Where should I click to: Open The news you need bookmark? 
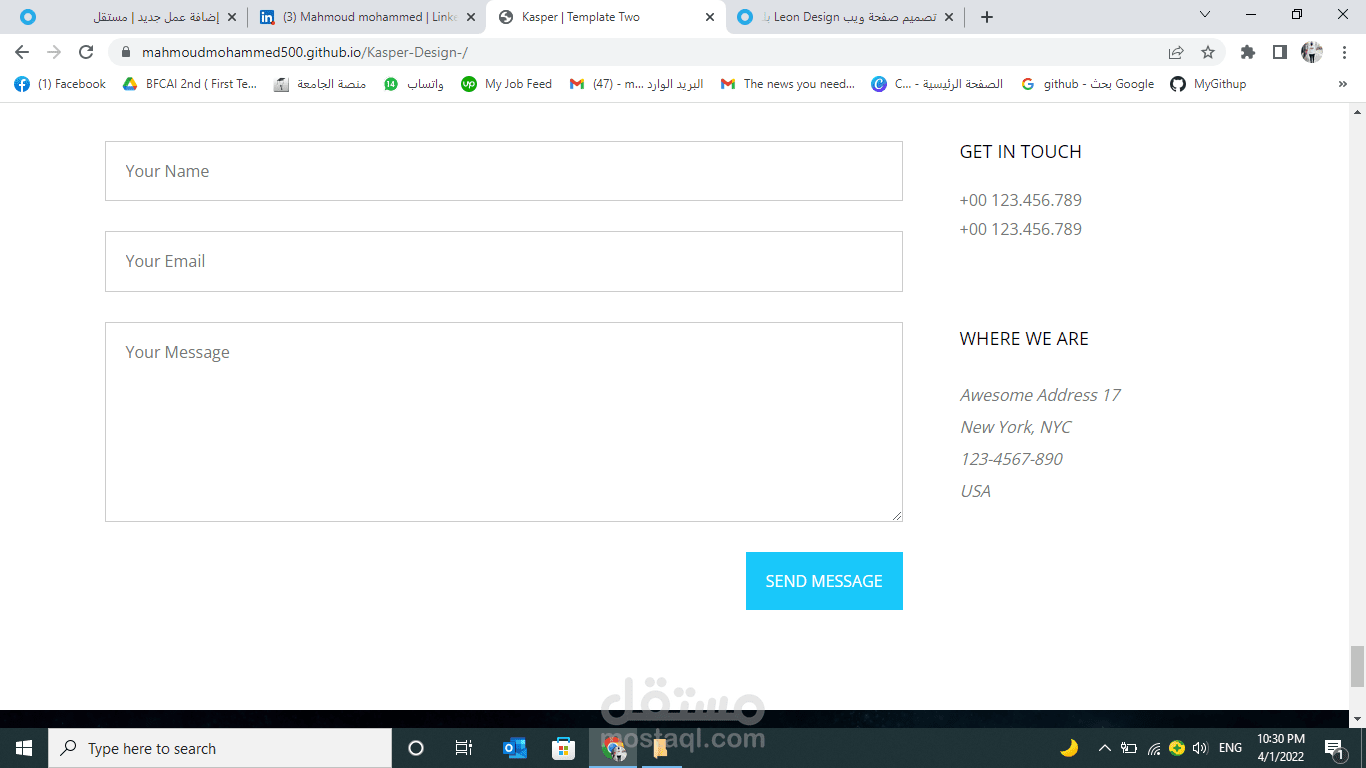point(788,84)
